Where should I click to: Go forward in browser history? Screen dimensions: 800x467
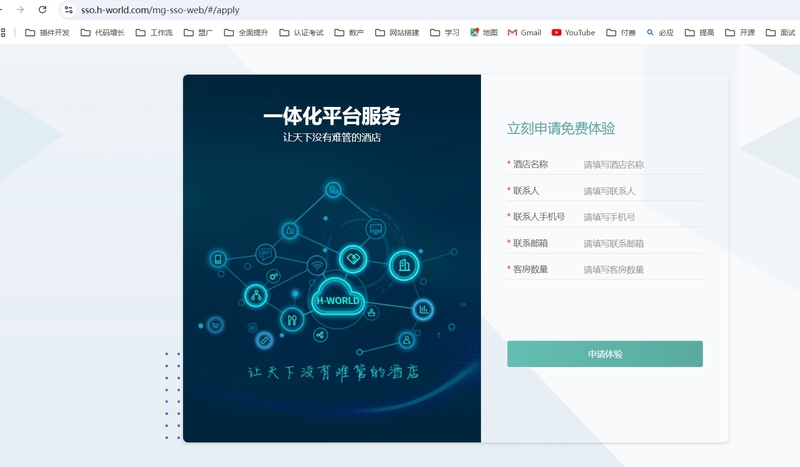pyautogui.click(x=20, y=10)
